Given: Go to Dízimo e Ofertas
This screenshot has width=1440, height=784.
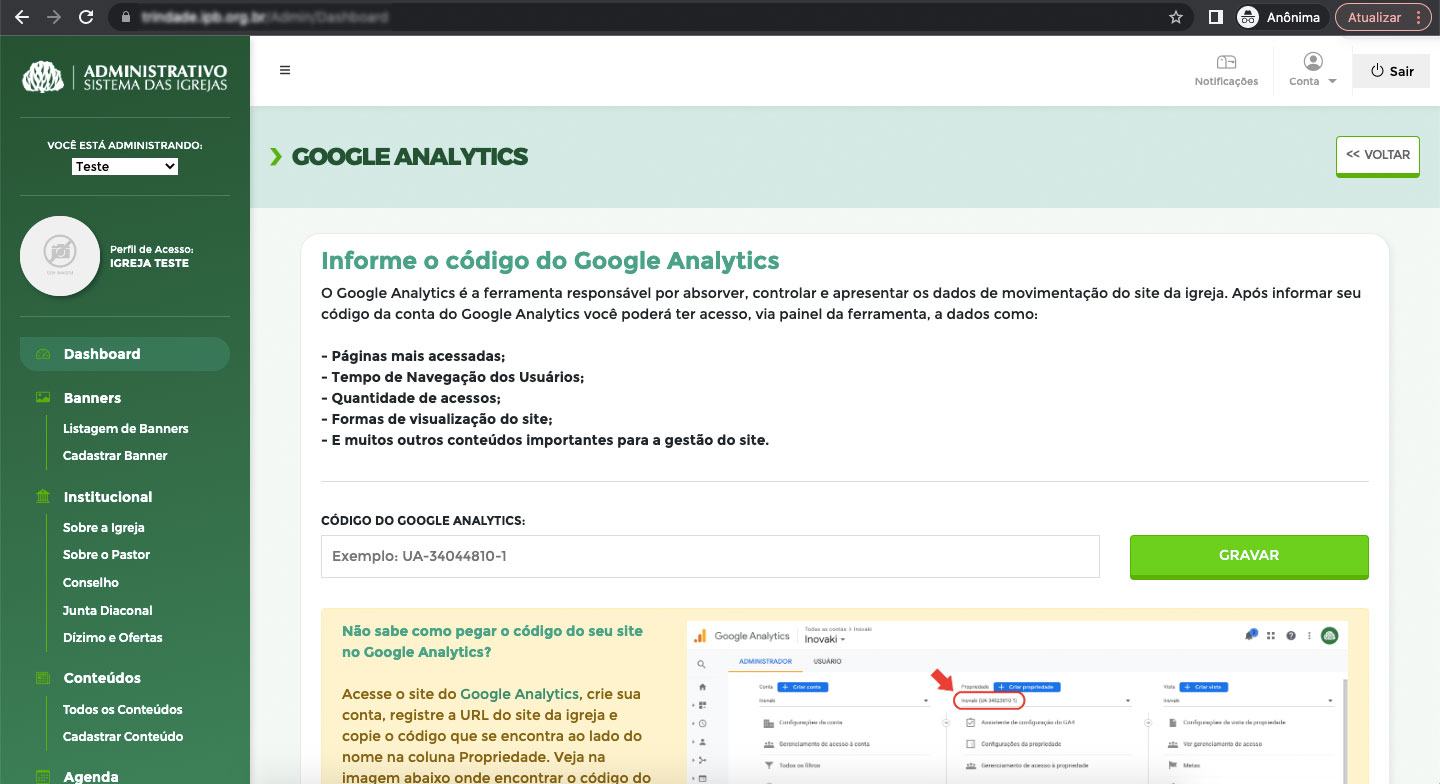Looking at the screenshot, I should [112, 637].
